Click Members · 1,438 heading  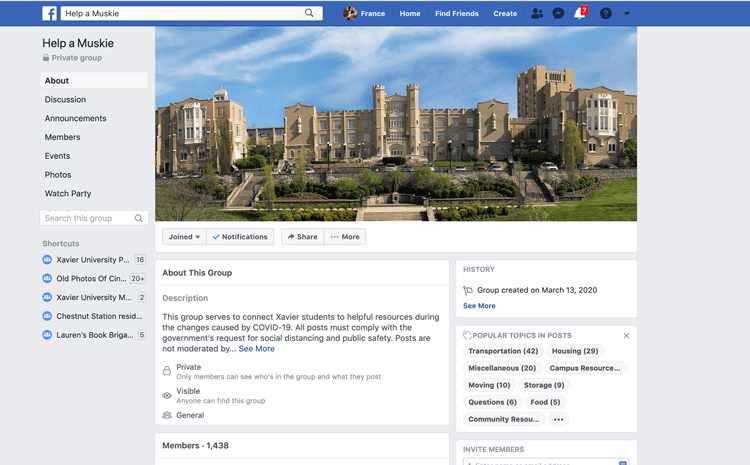coord(196,445)
